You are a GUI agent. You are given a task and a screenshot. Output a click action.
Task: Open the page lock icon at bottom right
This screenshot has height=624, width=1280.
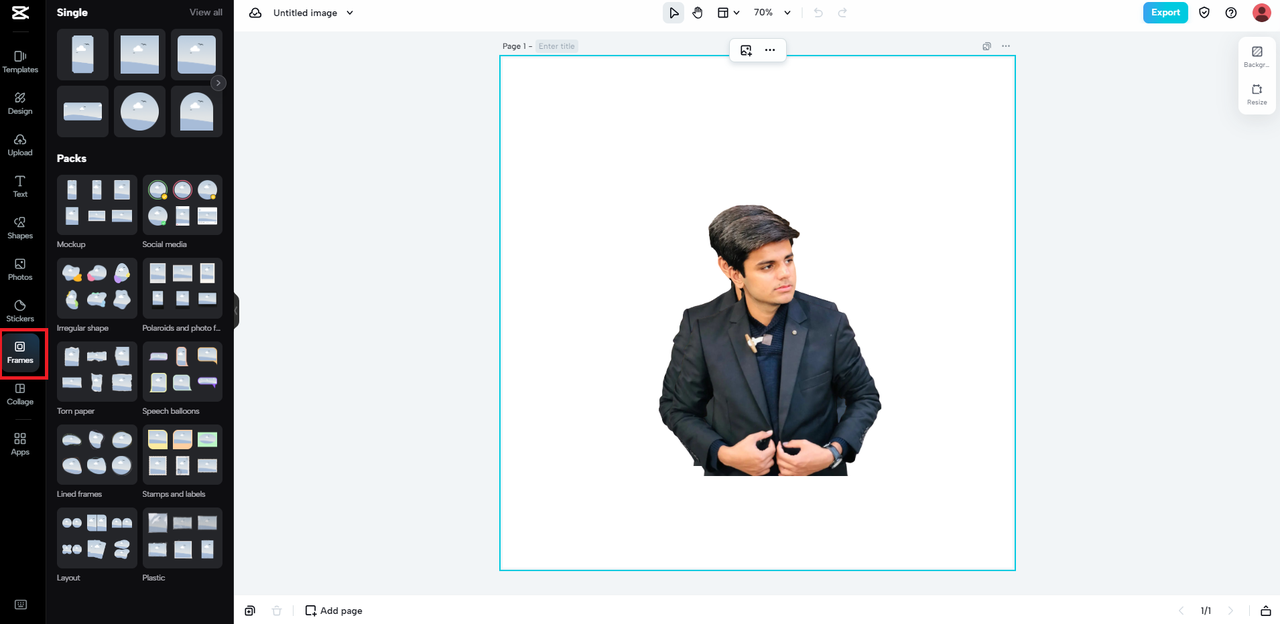1266,611
